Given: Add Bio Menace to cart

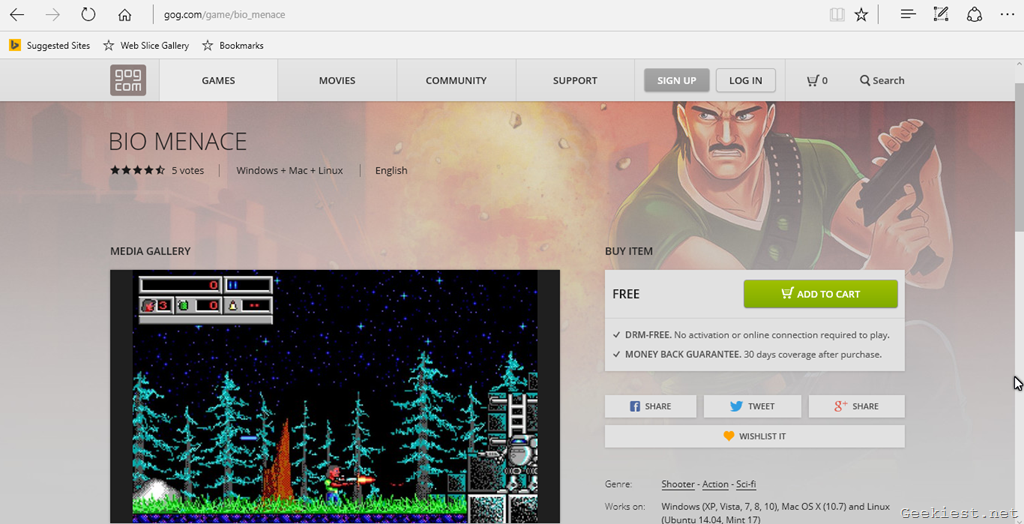Looking at the screenshot, I should tap(820, 294).
